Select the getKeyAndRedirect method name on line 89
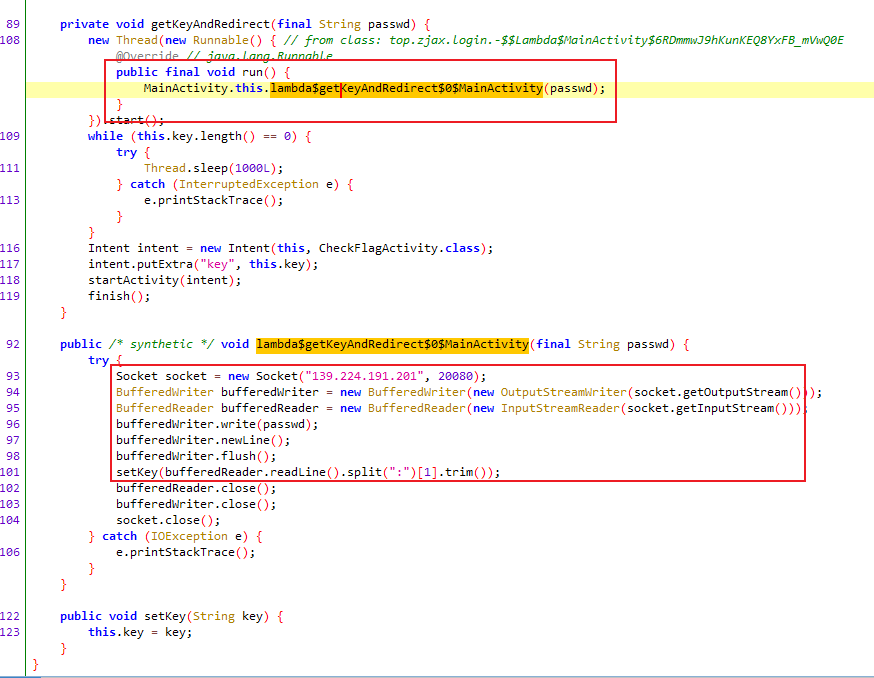874x678 pixels. (210, 25)
